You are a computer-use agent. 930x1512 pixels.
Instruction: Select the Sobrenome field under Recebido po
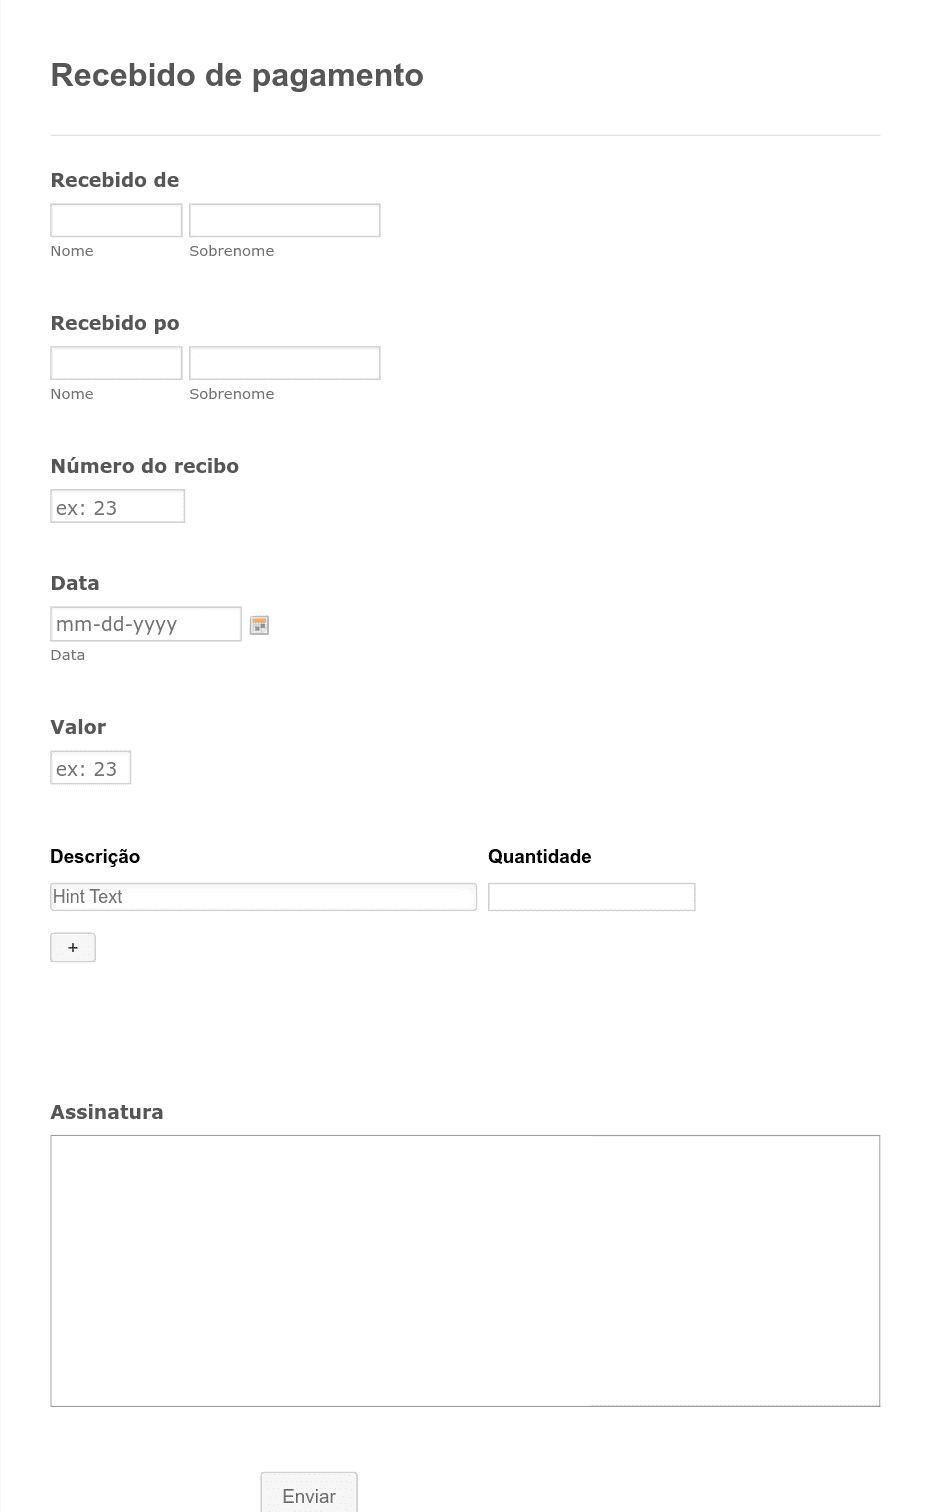coord(285,363)
